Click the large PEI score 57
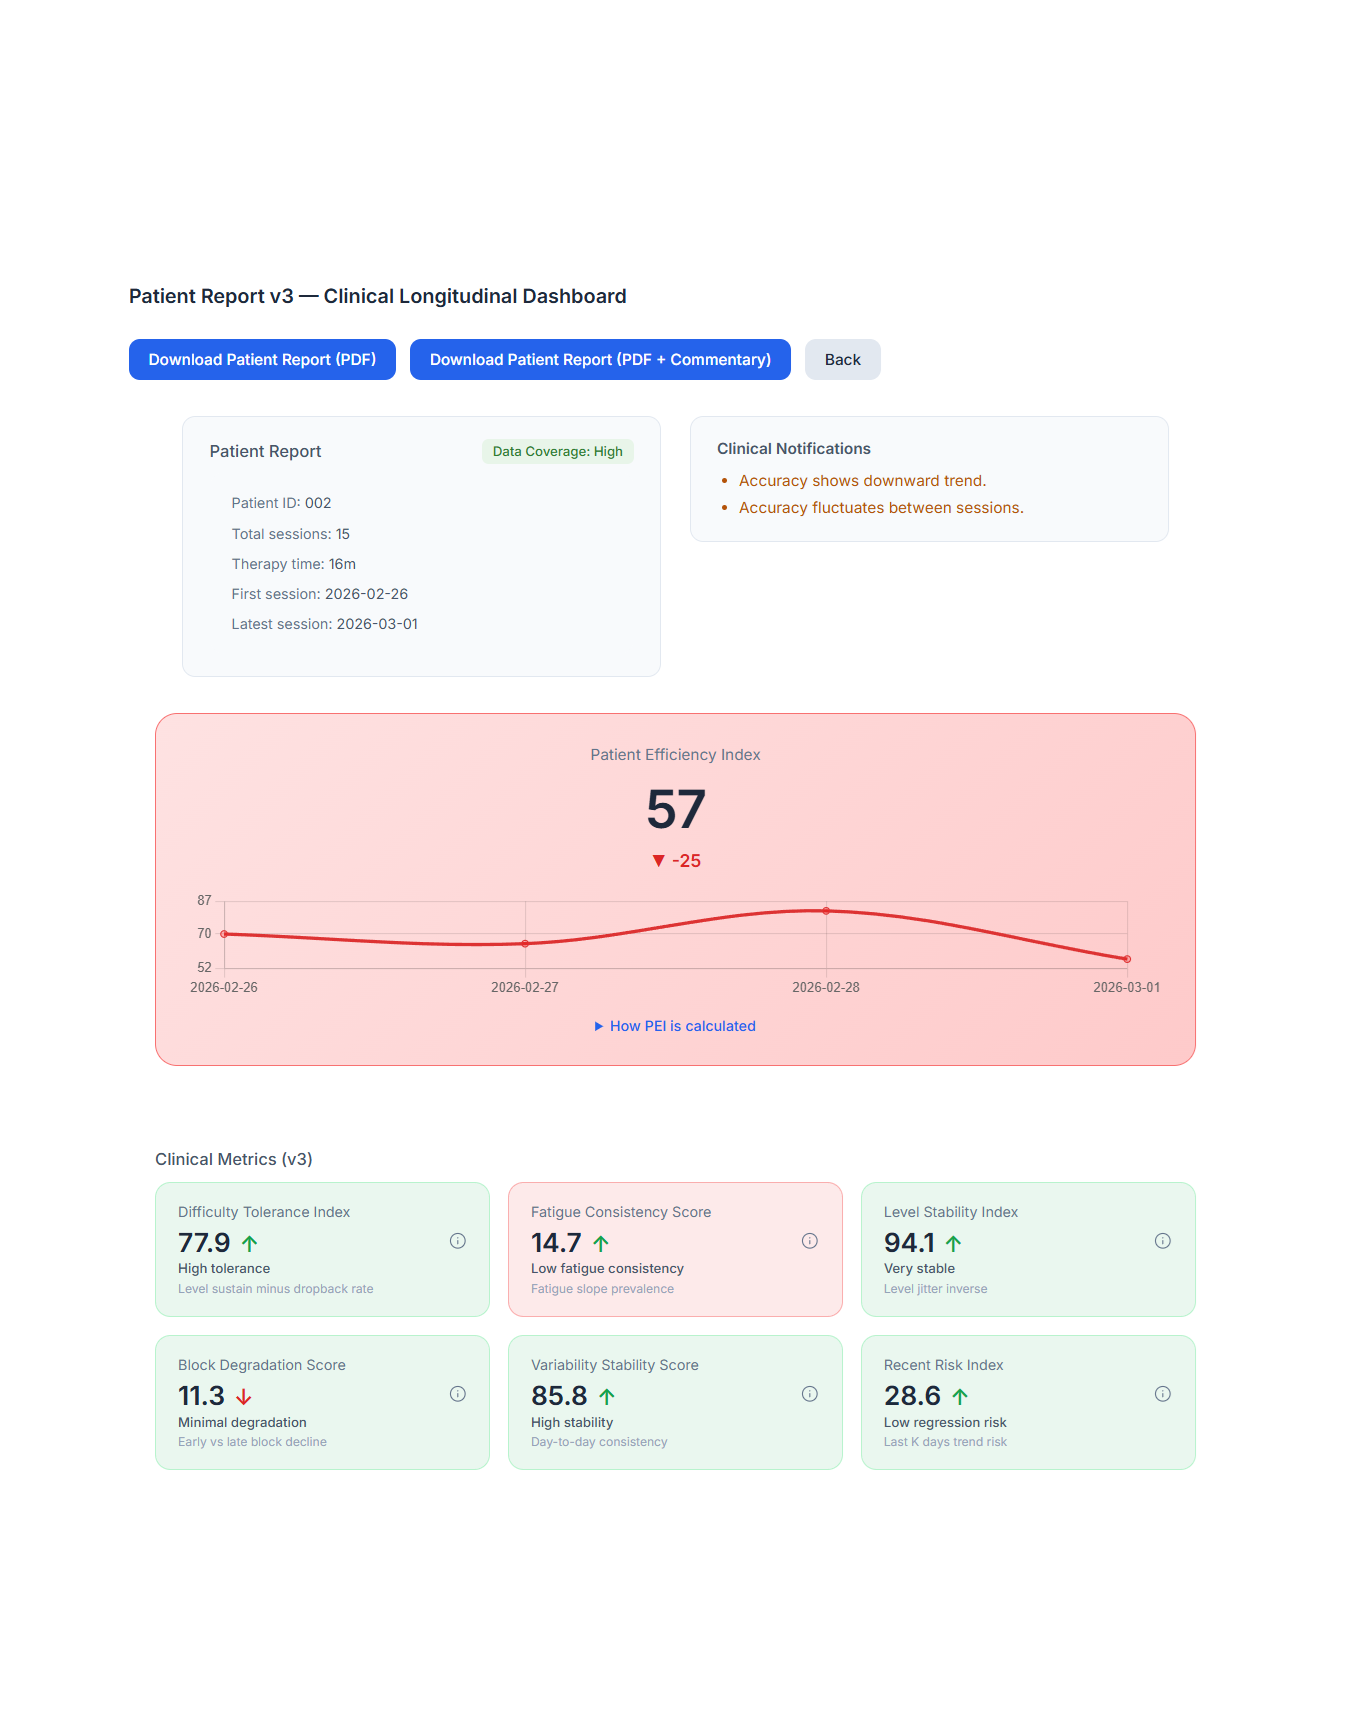1355x1730 pixels. coord(676,810)
